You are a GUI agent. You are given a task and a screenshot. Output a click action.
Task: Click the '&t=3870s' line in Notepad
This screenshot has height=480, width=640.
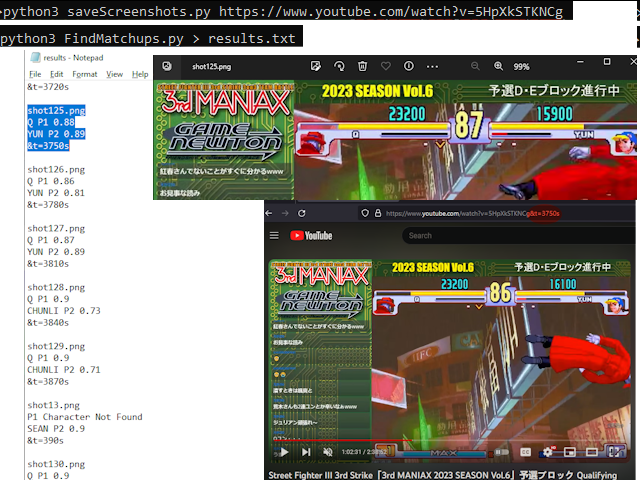[48, 382]
